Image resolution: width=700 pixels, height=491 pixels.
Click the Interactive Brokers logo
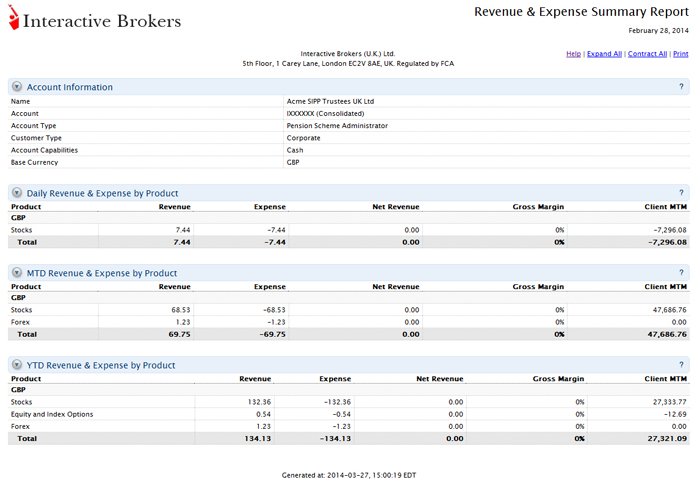[x=95, y=19]
